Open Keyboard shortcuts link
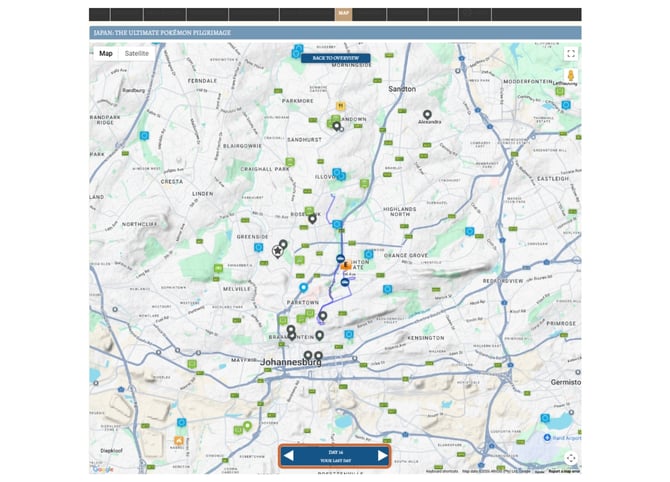 pyautogui.click(x=442, y=471)
